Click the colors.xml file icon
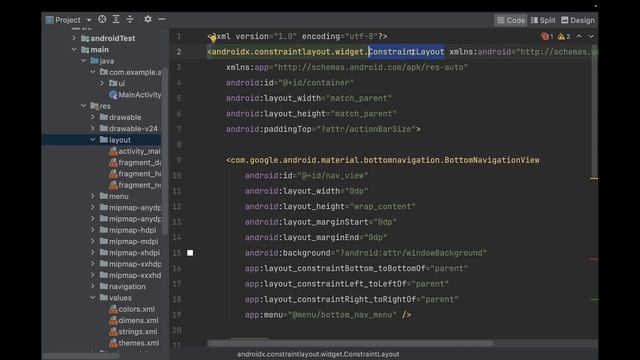 coord(113,309)
